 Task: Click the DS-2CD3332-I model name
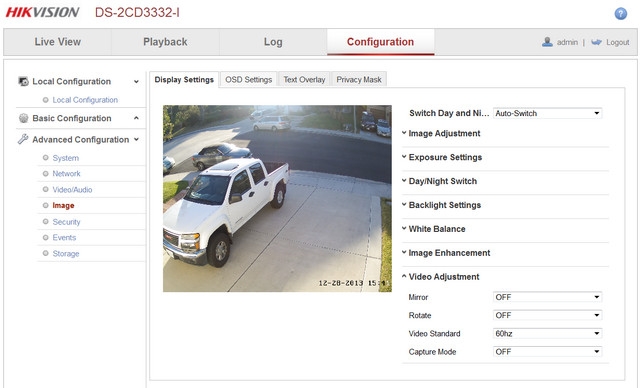pyautogui.click(x=137, y=13)
